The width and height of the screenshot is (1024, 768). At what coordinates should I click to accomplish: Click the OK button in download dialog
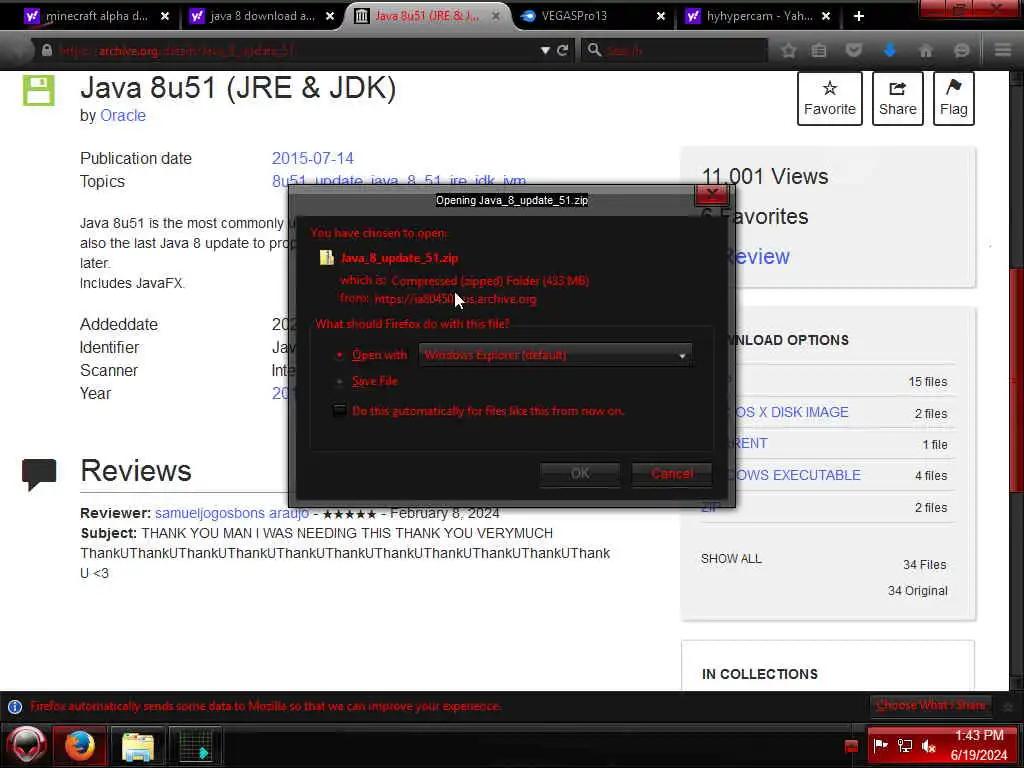pyautogui.click(x=580, y=473)
